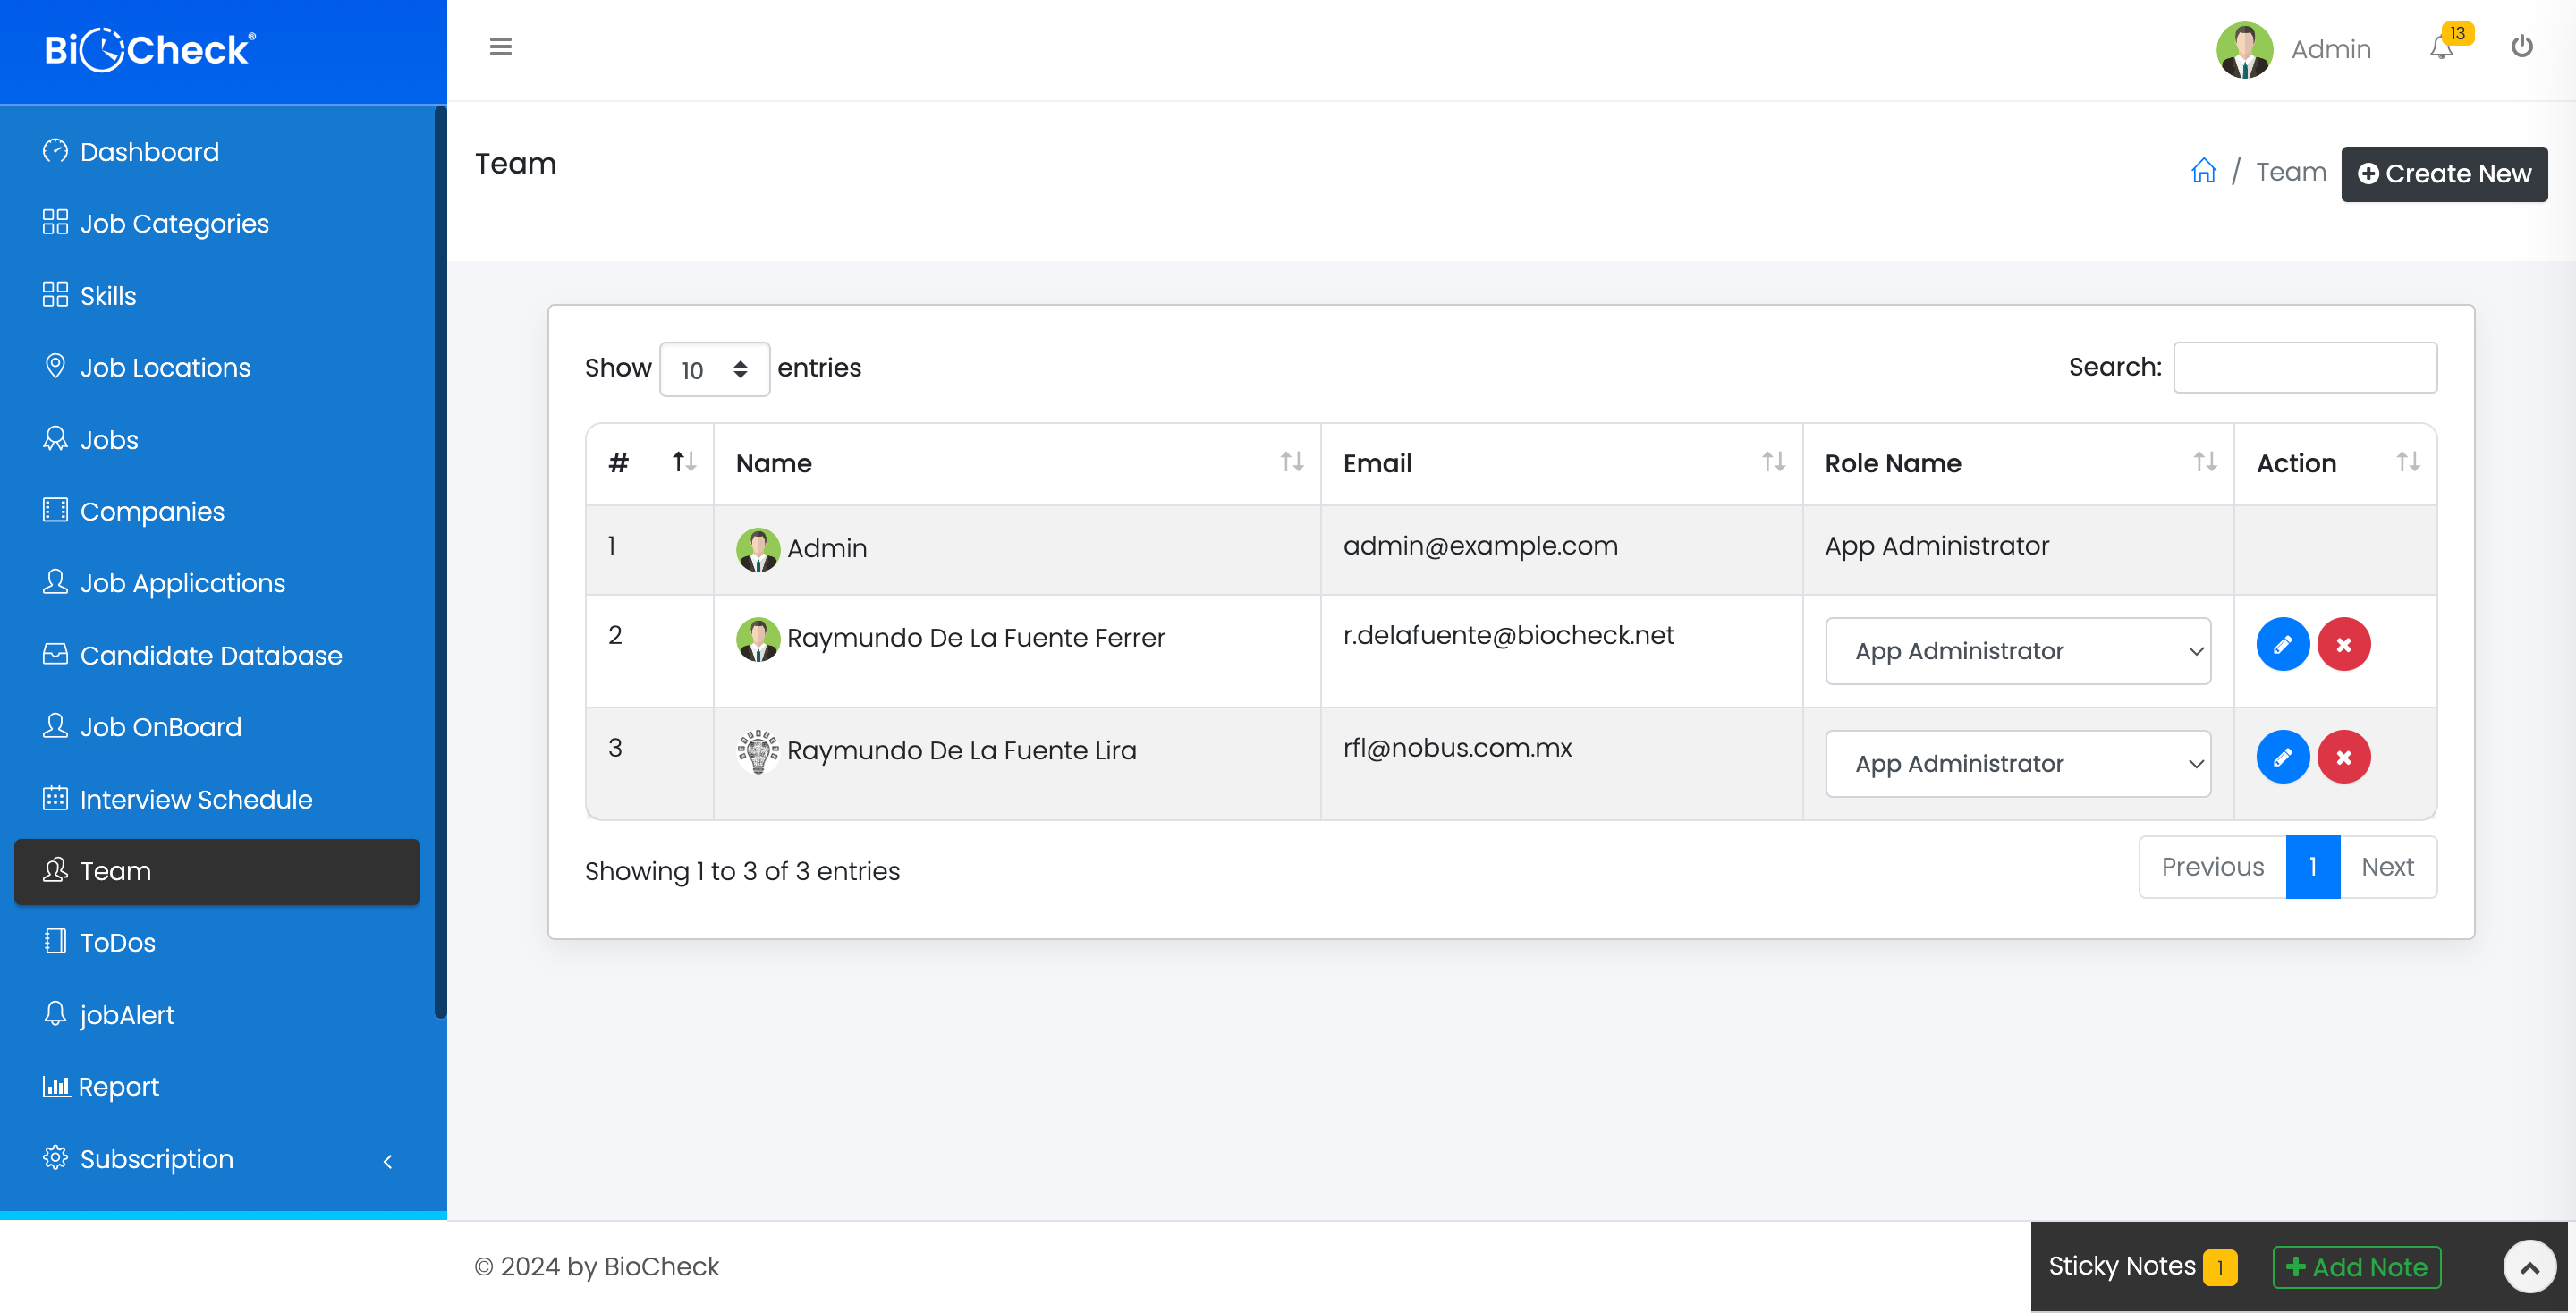This screenshot has height=1313, width=2576.
Task: Open Job OnBoard in sidebar
Action: (x=217, y=727)
